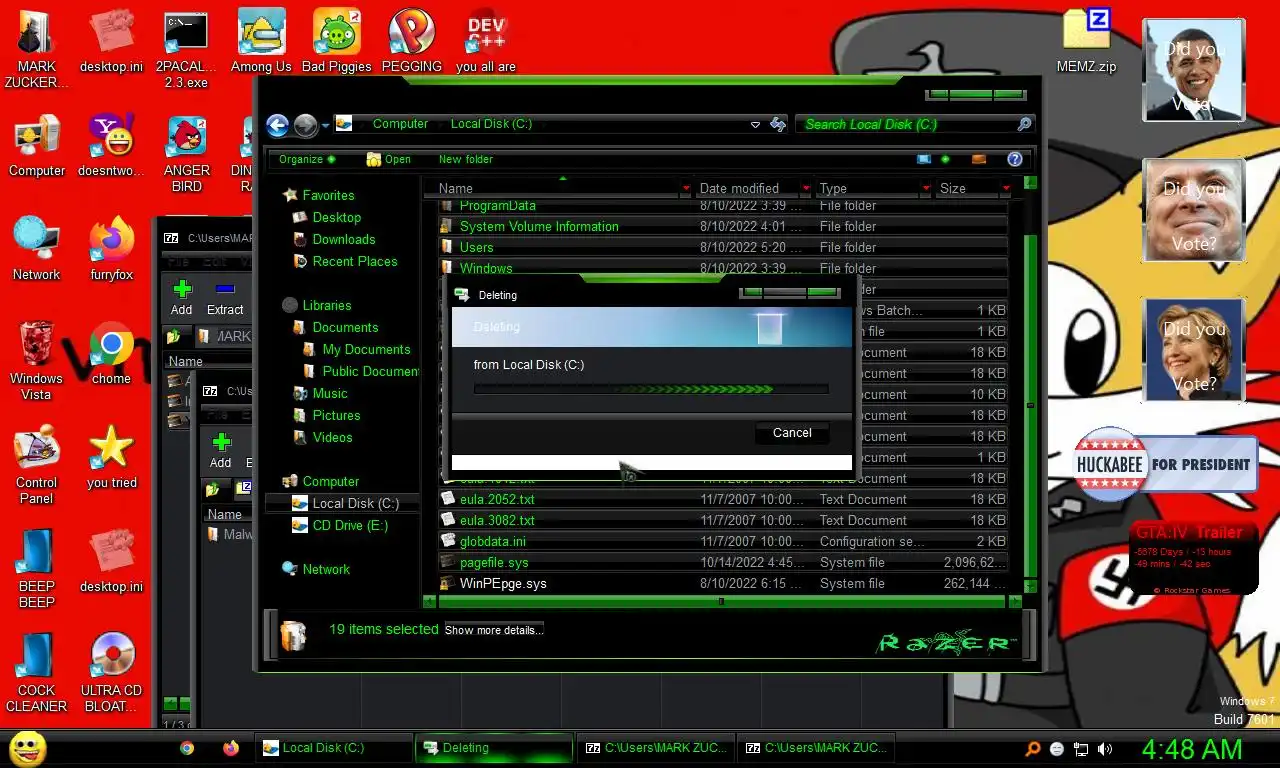
Task: Toggle the Explorer preview pane icon
Action: [979, 159]
